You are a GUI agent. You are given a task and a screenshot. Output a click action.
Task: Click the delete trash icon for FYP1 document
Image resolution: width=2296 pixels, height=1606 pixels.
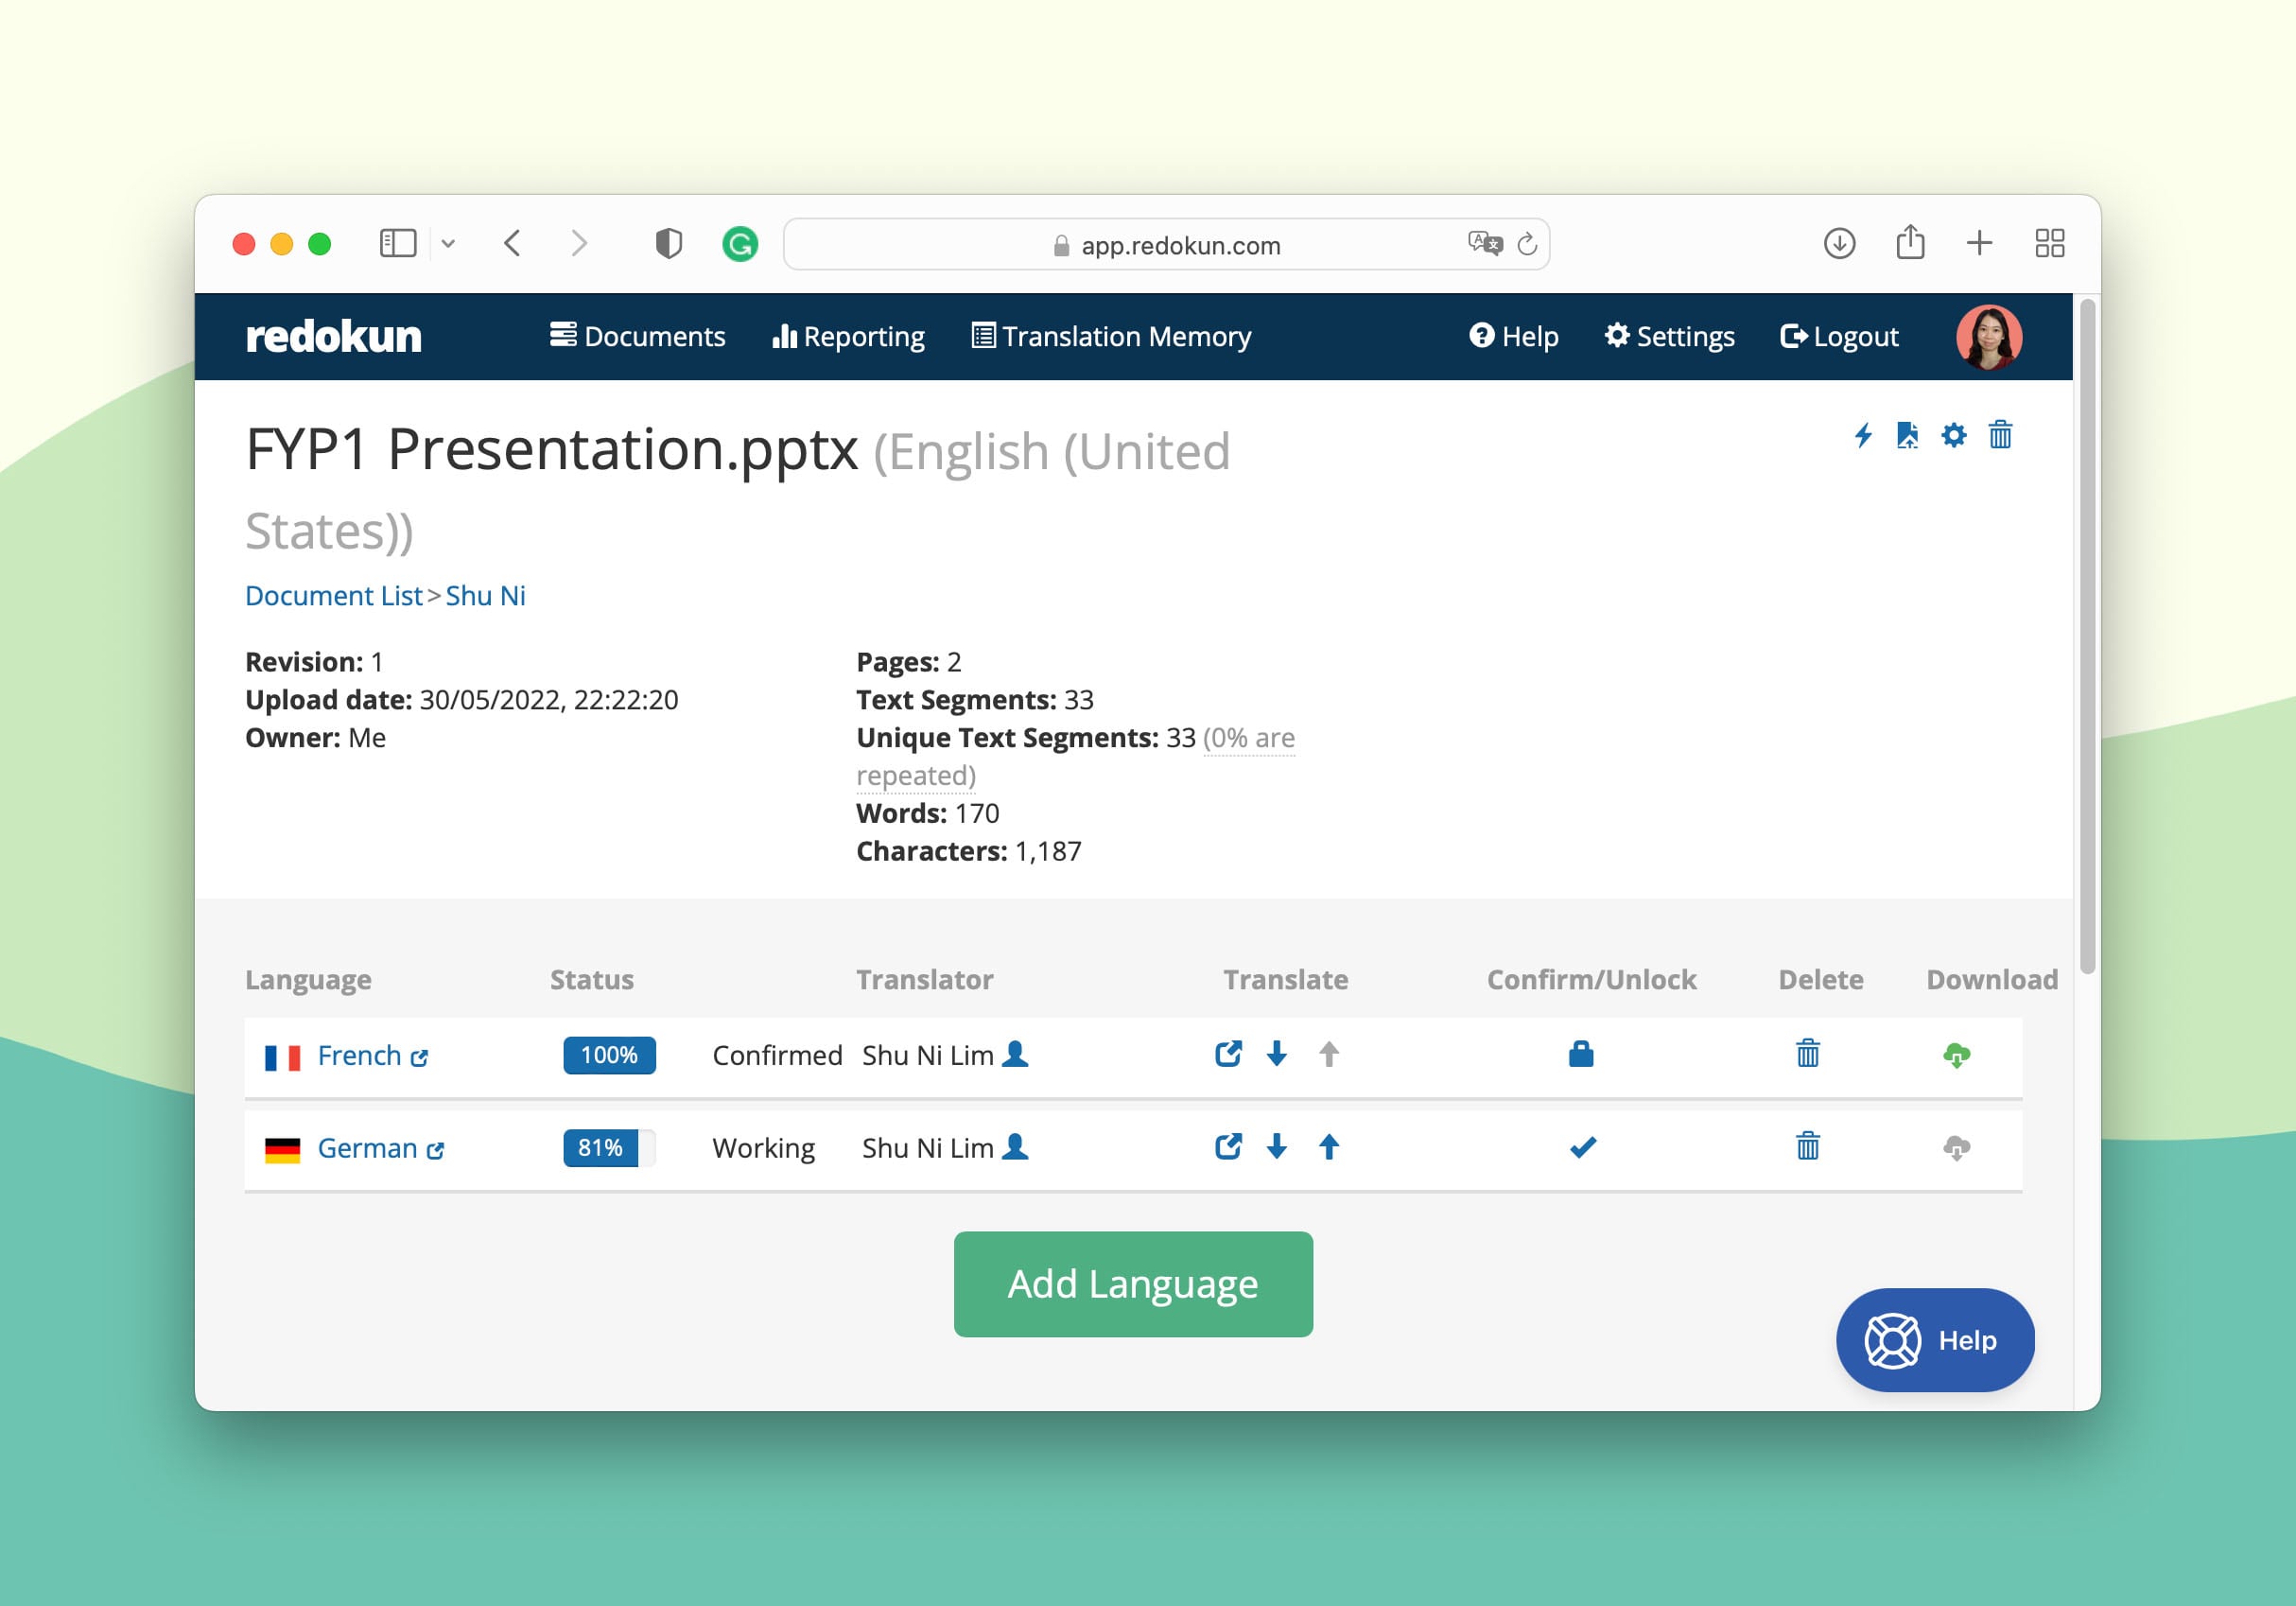pos(2007,433)
